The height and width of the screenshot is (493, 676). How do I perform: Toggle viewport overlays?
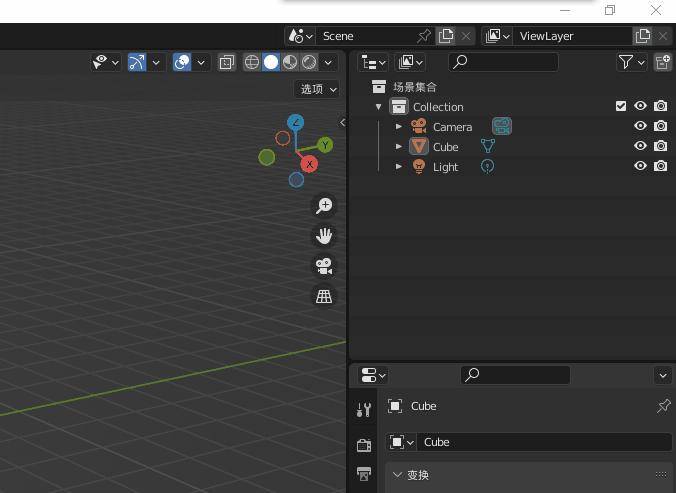182,62
